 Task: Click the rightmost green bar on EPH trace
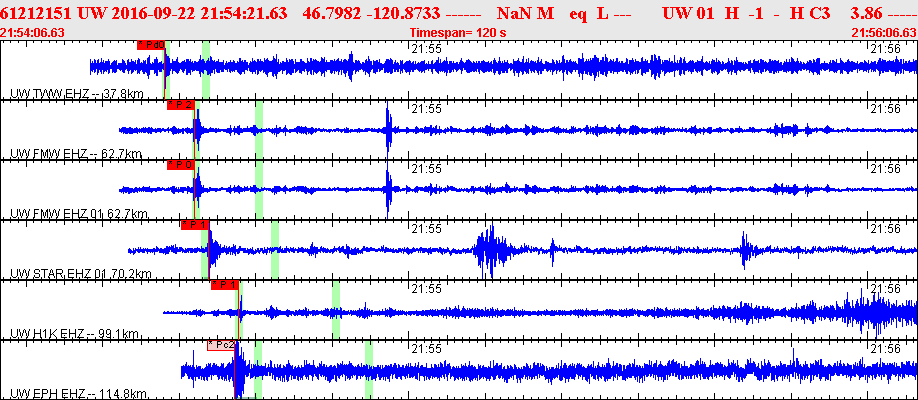point(369,370)
